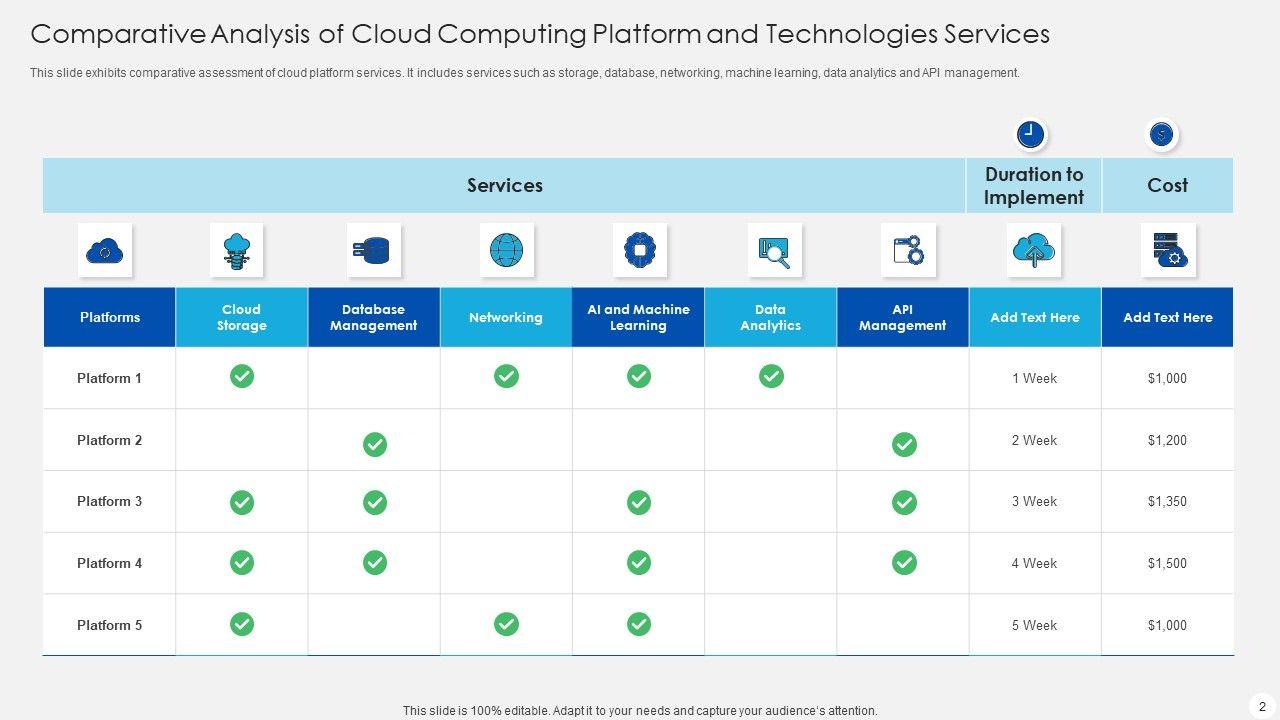The image size is (1280, 720).
Task: Click "Add Text Here" under Cost
Action: [1167, 317]
